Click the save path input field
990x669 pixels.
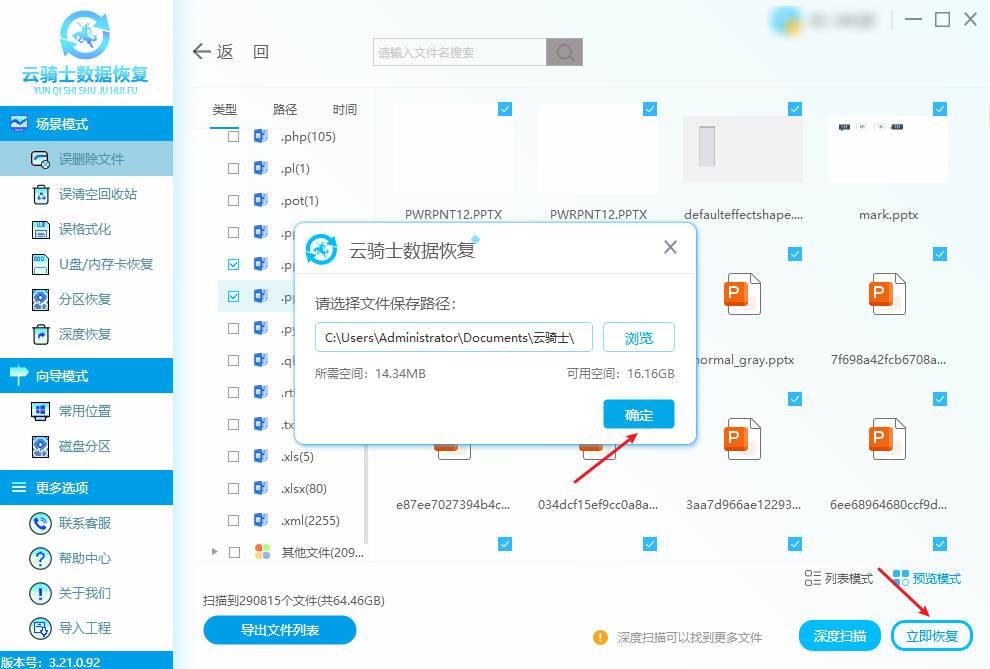click(x=453, y=338)
